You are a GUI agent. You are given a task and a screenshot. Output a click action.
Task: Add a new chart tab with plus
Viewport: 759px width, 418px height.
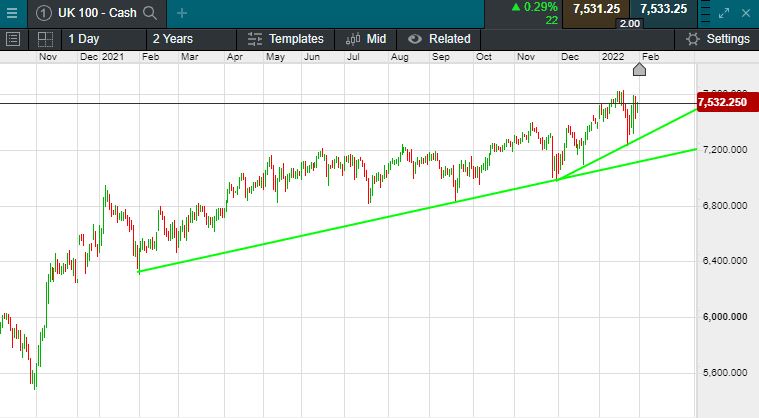tap(181, 13)
